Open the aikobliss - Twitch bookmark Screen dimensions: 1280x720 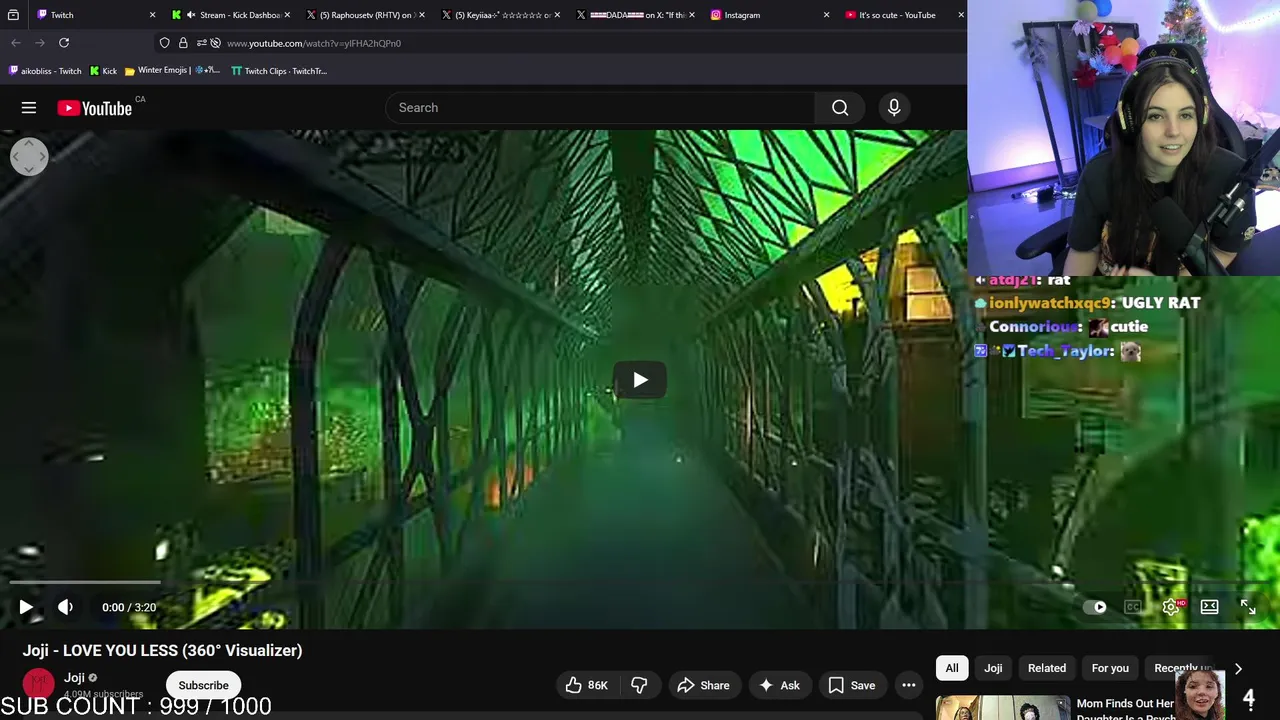coord(45,71)
